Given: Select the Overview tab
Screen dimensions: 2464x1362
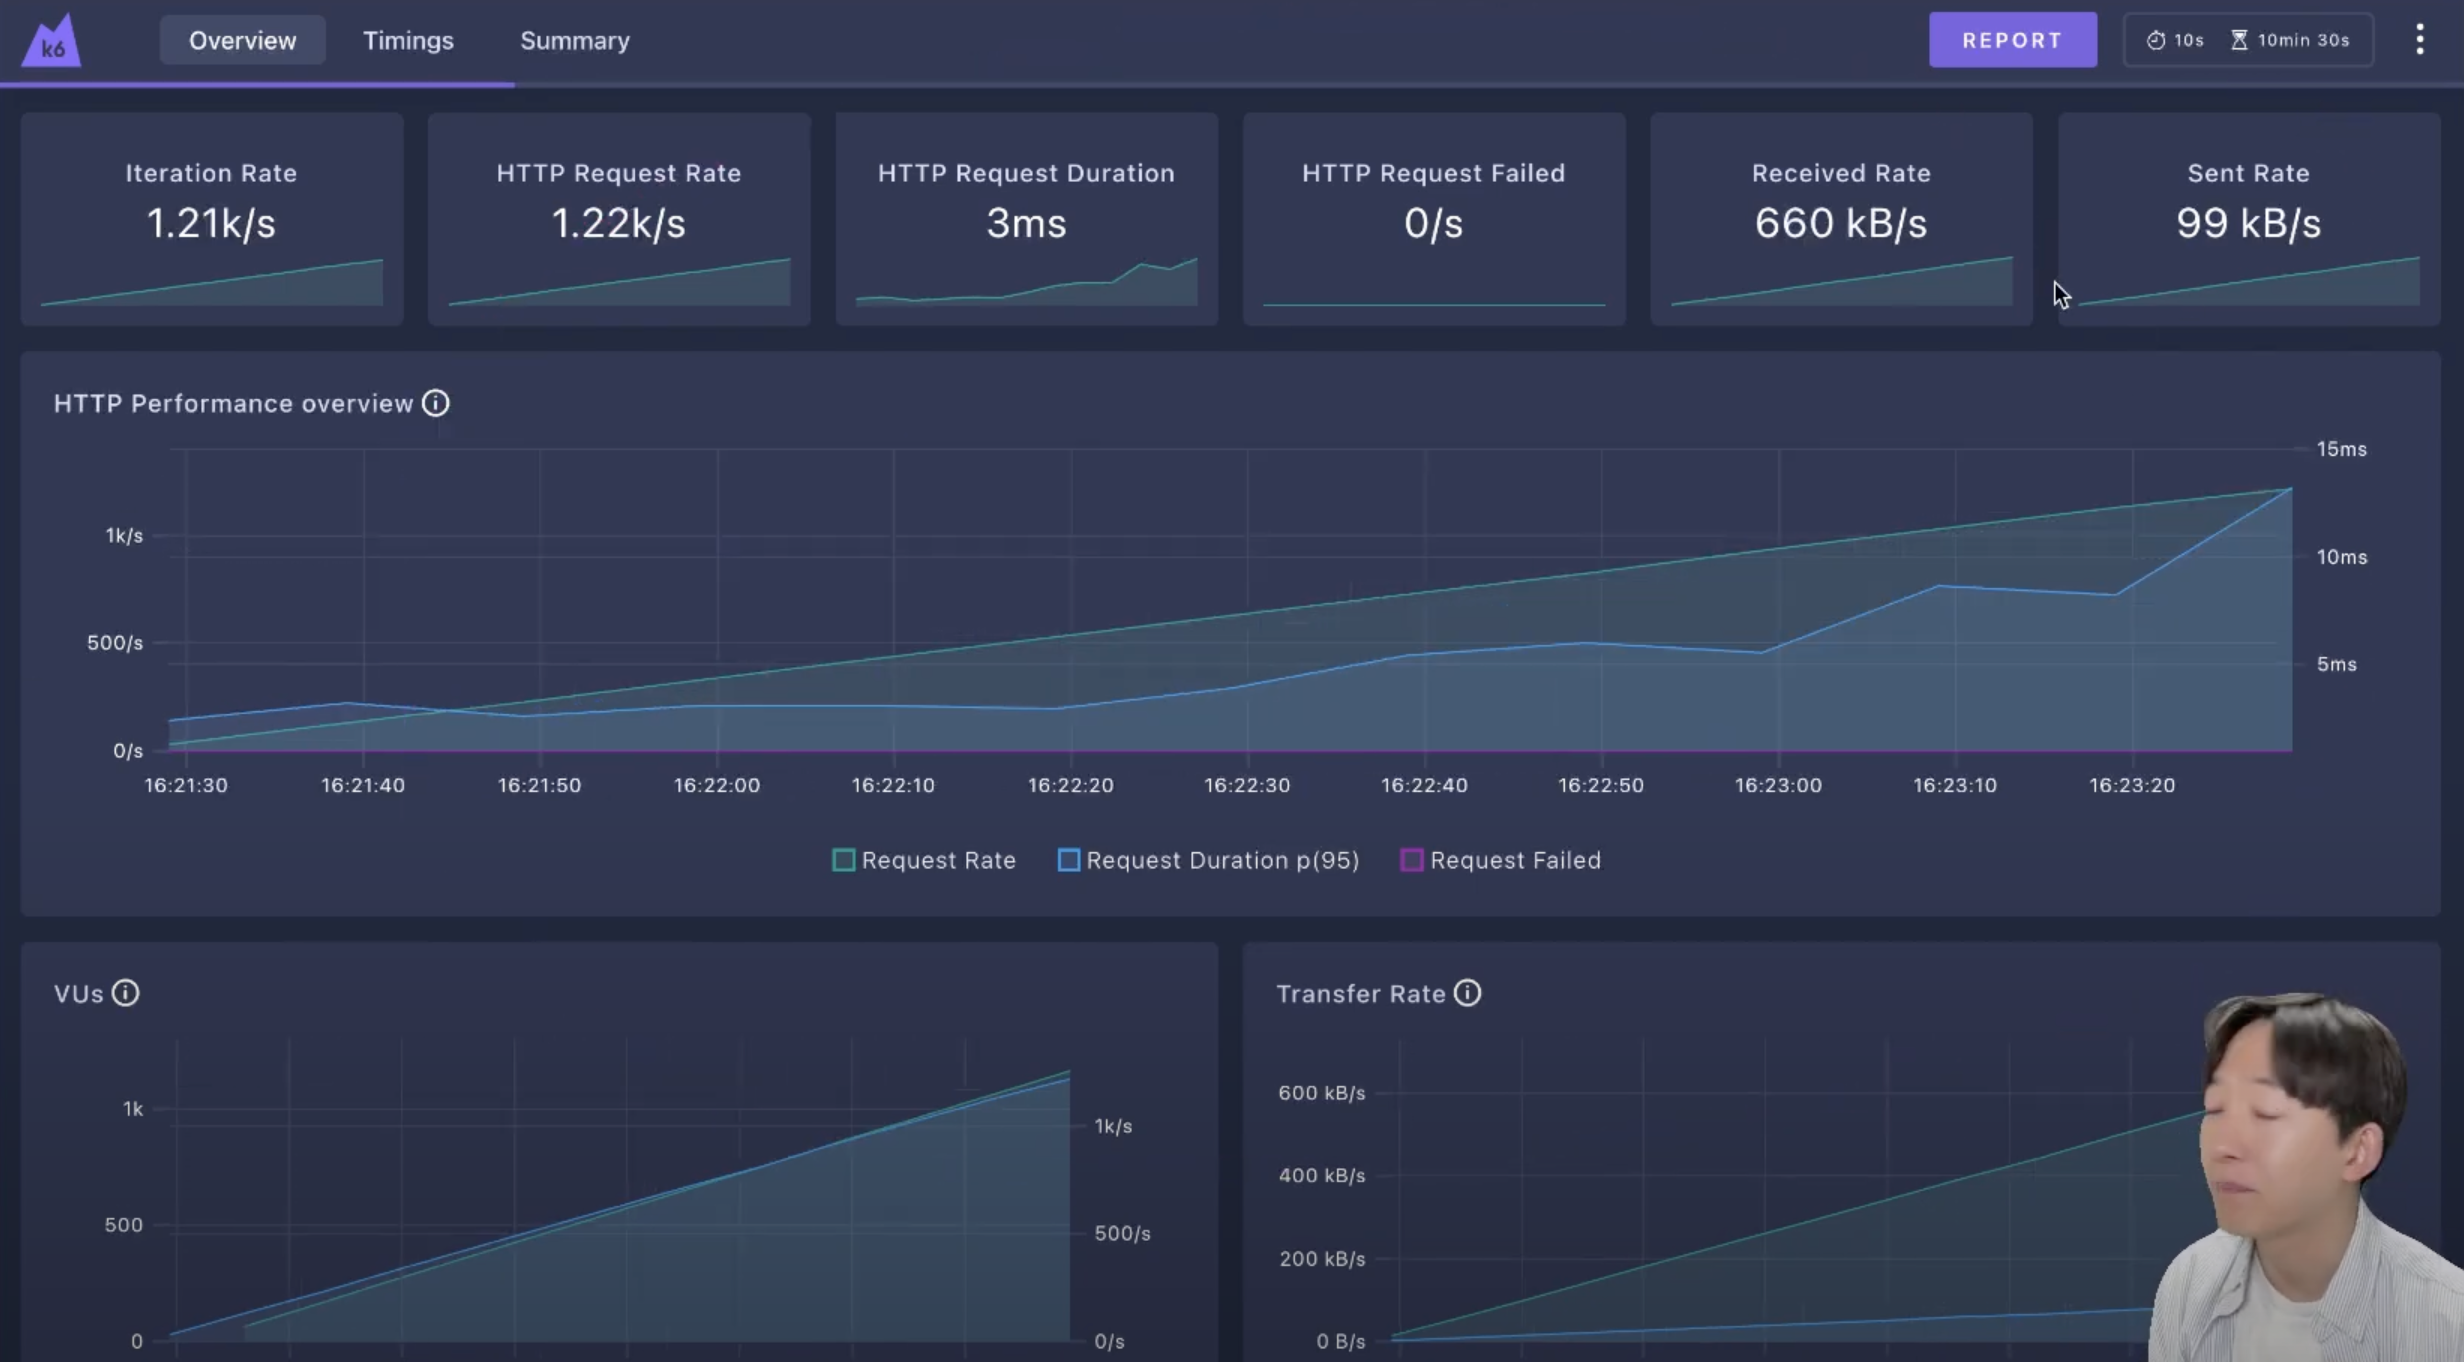Looking at the screenshot, I should (x=242, y=41).
